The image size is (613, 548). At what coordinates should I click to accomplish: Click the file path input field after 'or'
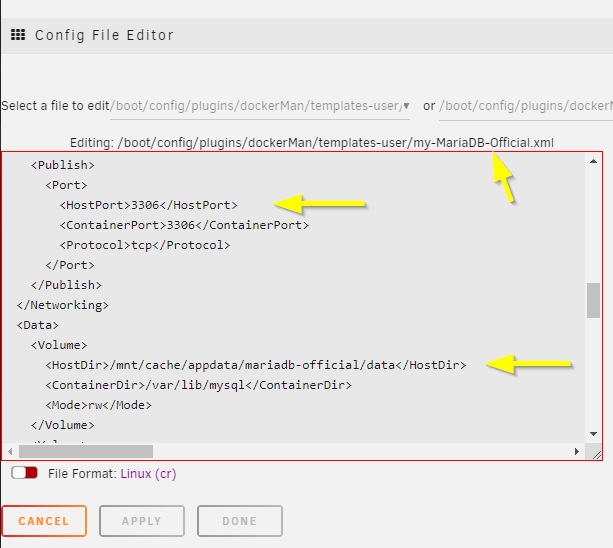(526, 106)
